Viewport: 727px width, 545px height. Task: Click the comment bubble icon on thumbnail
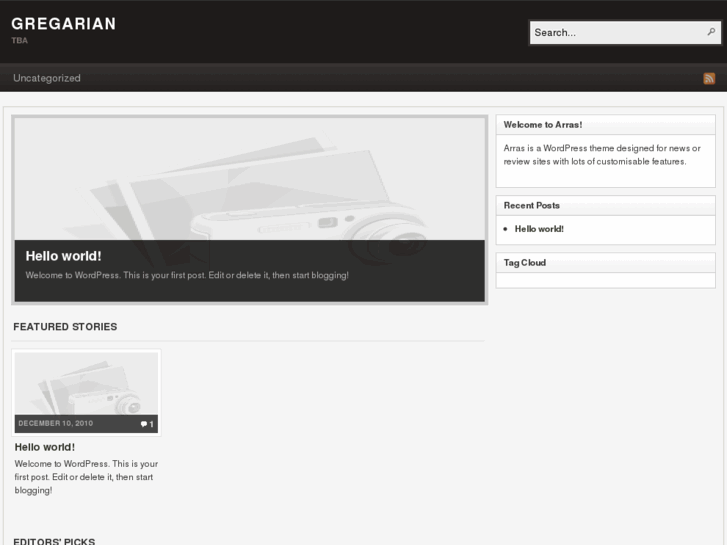(x=144, y=424)
